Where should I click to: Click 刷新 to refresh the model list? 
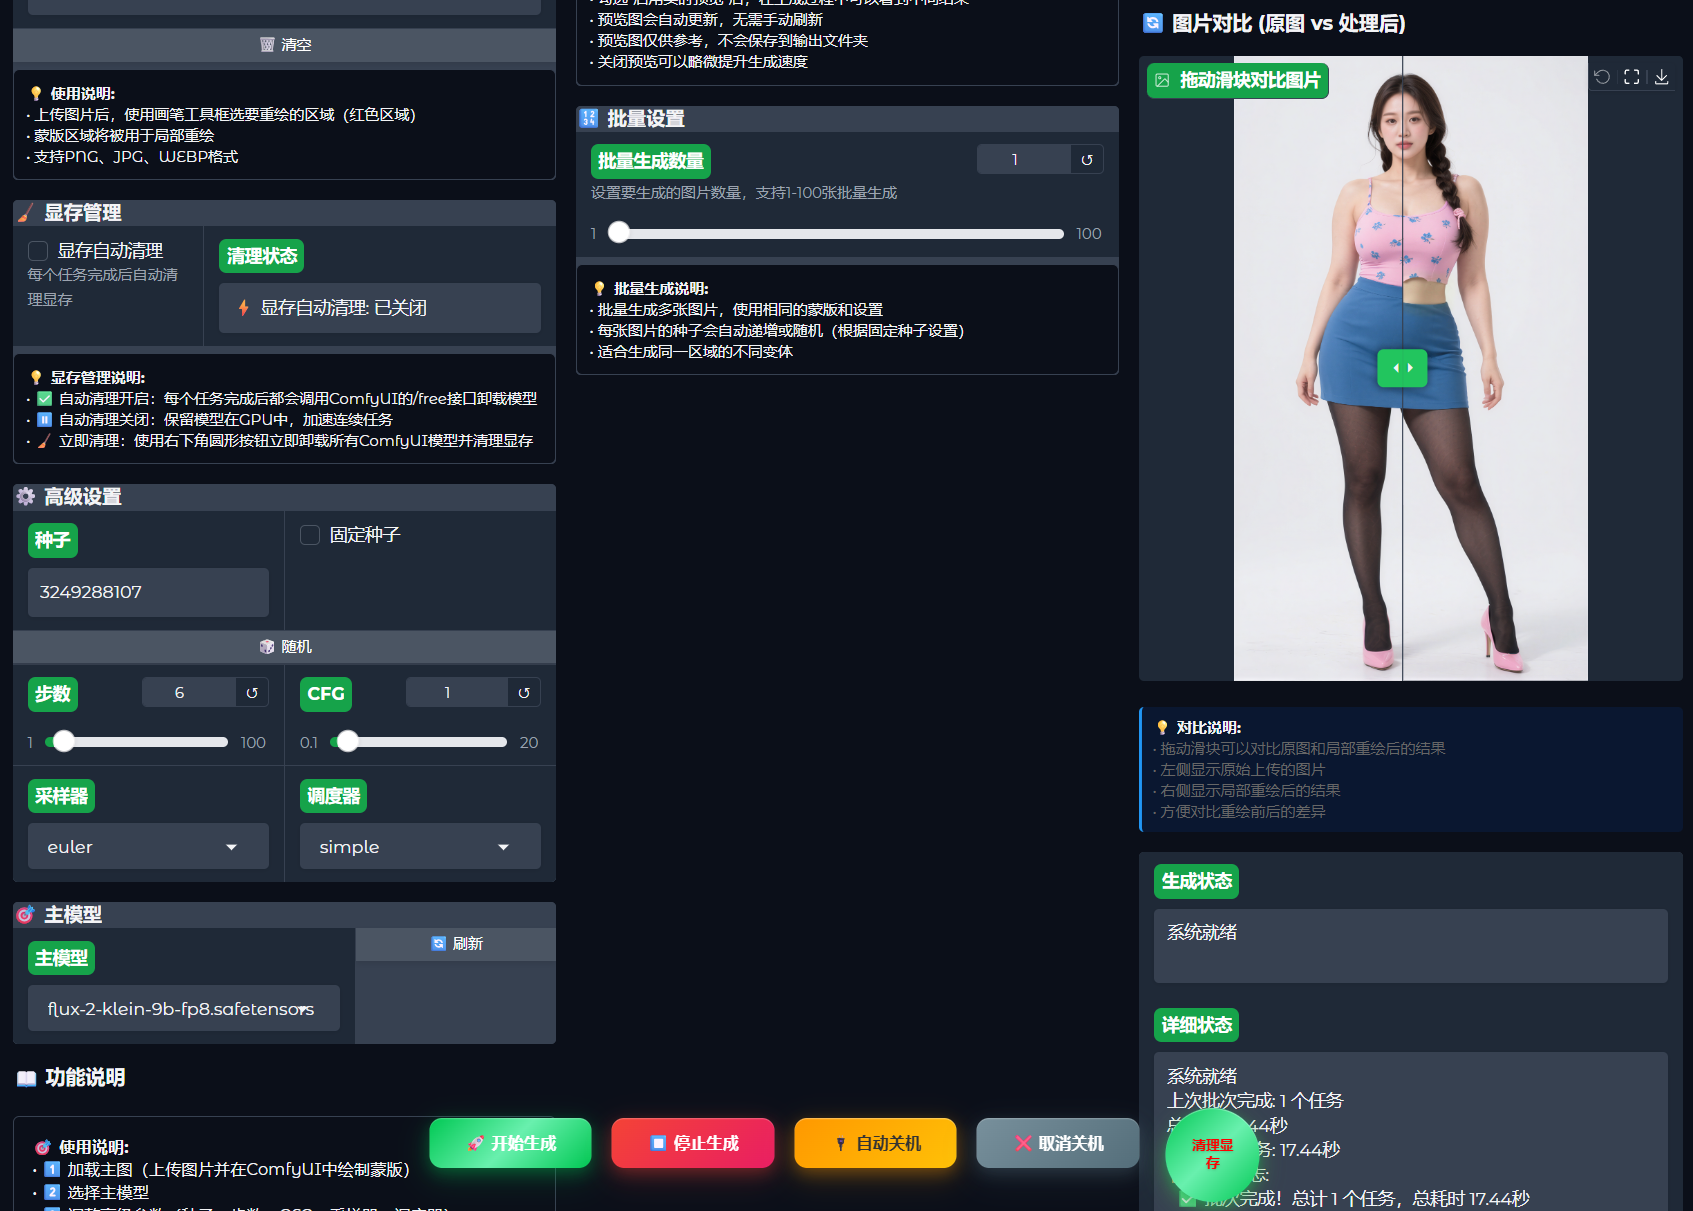(455, 943)
